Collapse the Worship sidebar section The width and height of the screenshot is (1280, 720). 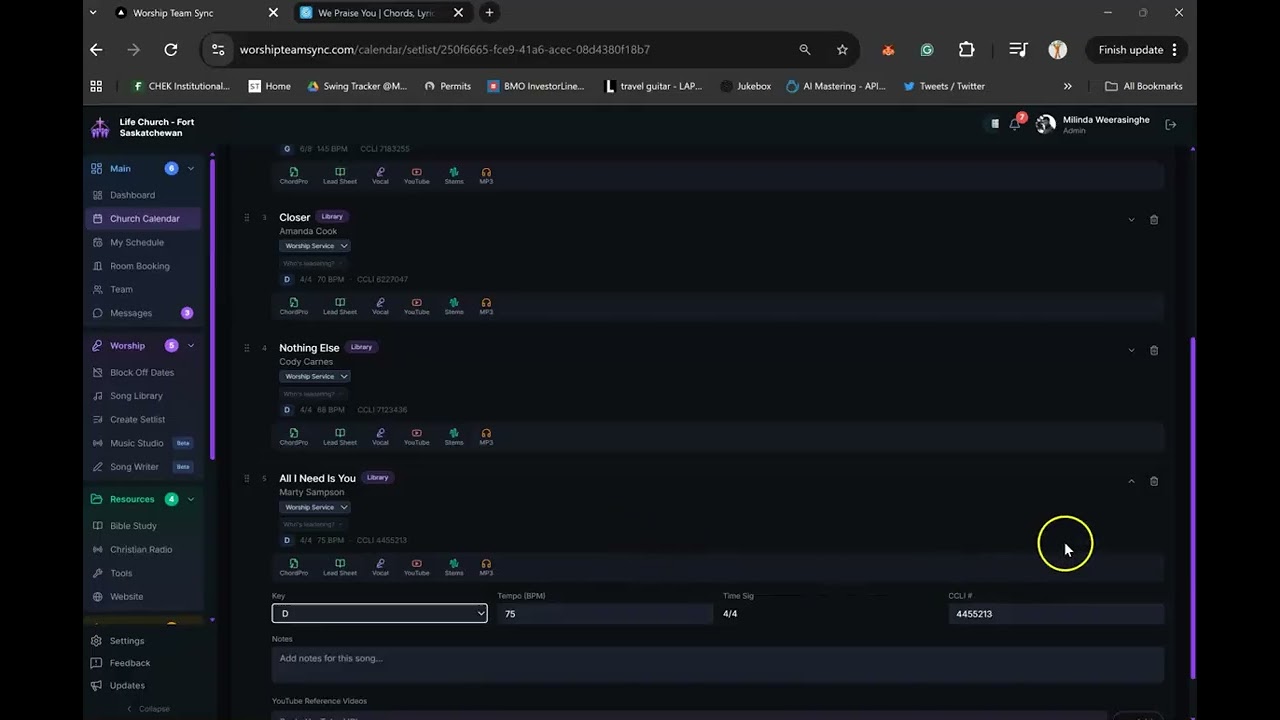point(191,346)
